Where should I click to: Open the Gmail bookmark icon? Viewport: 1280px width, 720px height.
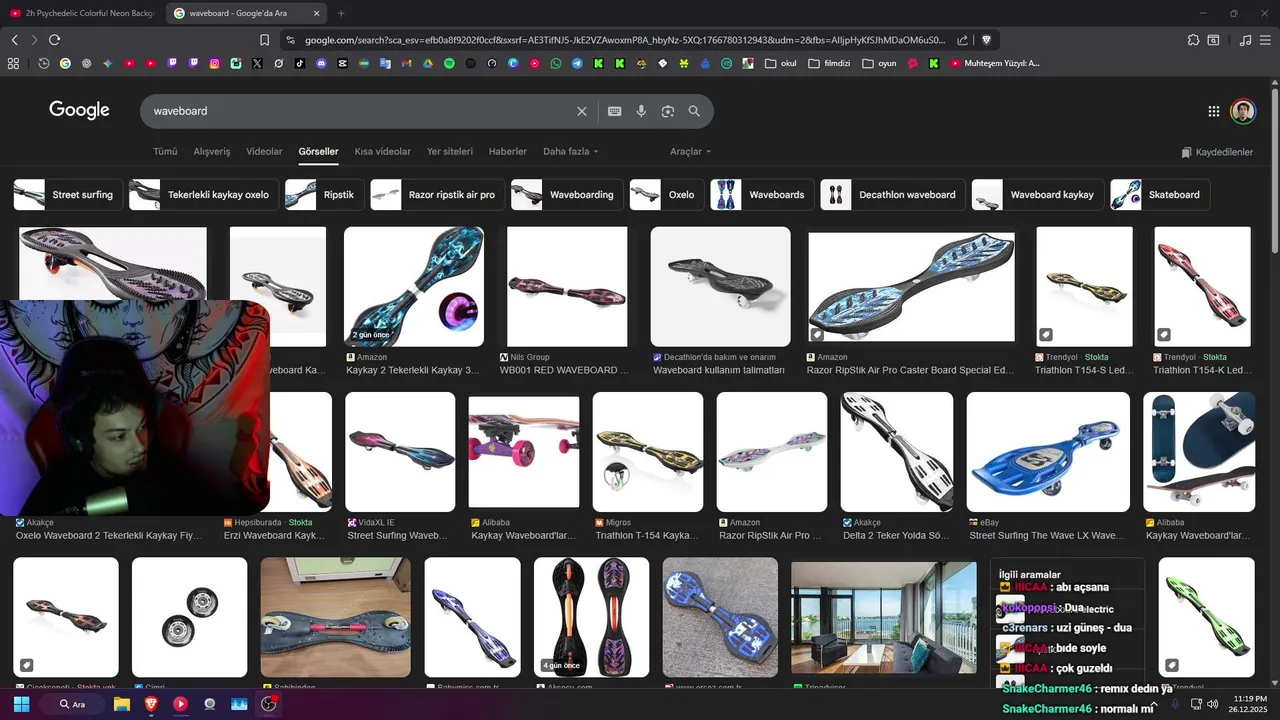(406, 63)
